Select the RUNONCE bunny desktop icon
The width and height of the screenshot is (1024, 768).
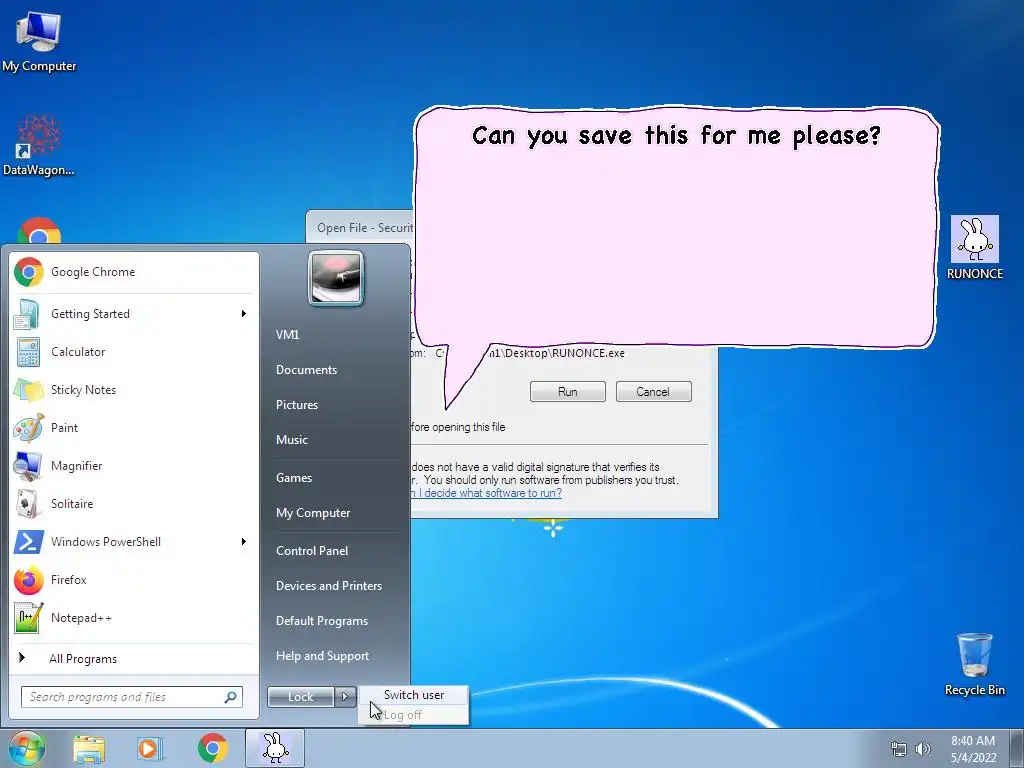pyautogui.click(x=974, y=248)
